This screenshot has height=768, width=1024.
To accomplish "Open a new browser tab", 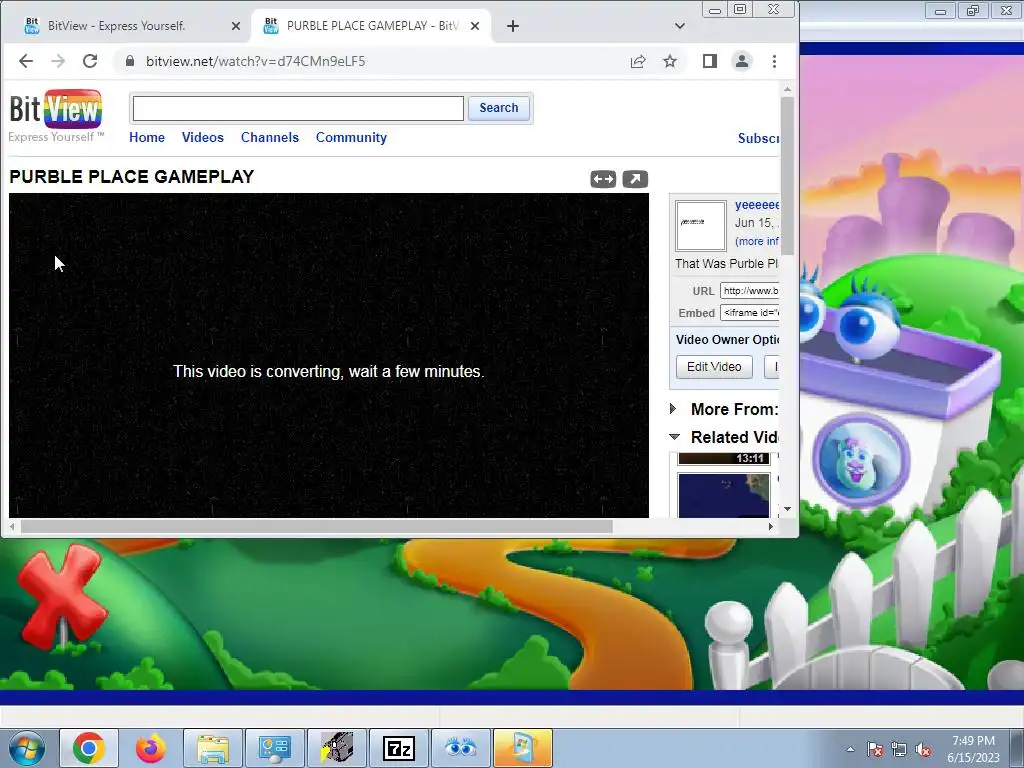I will pos(513,26).
